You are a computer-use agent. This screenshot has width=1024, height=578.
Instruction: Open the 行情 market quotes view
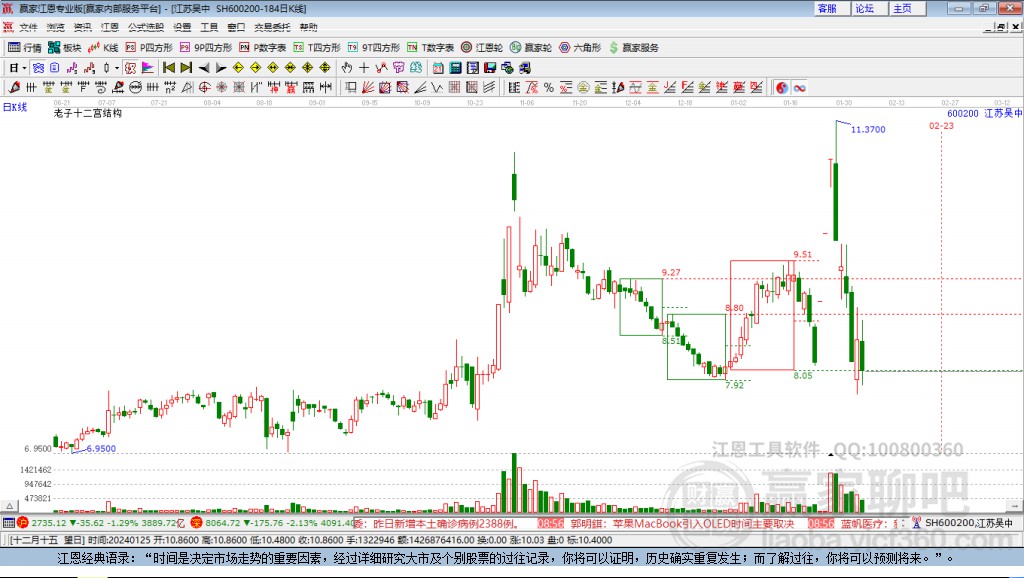(24, 48)
